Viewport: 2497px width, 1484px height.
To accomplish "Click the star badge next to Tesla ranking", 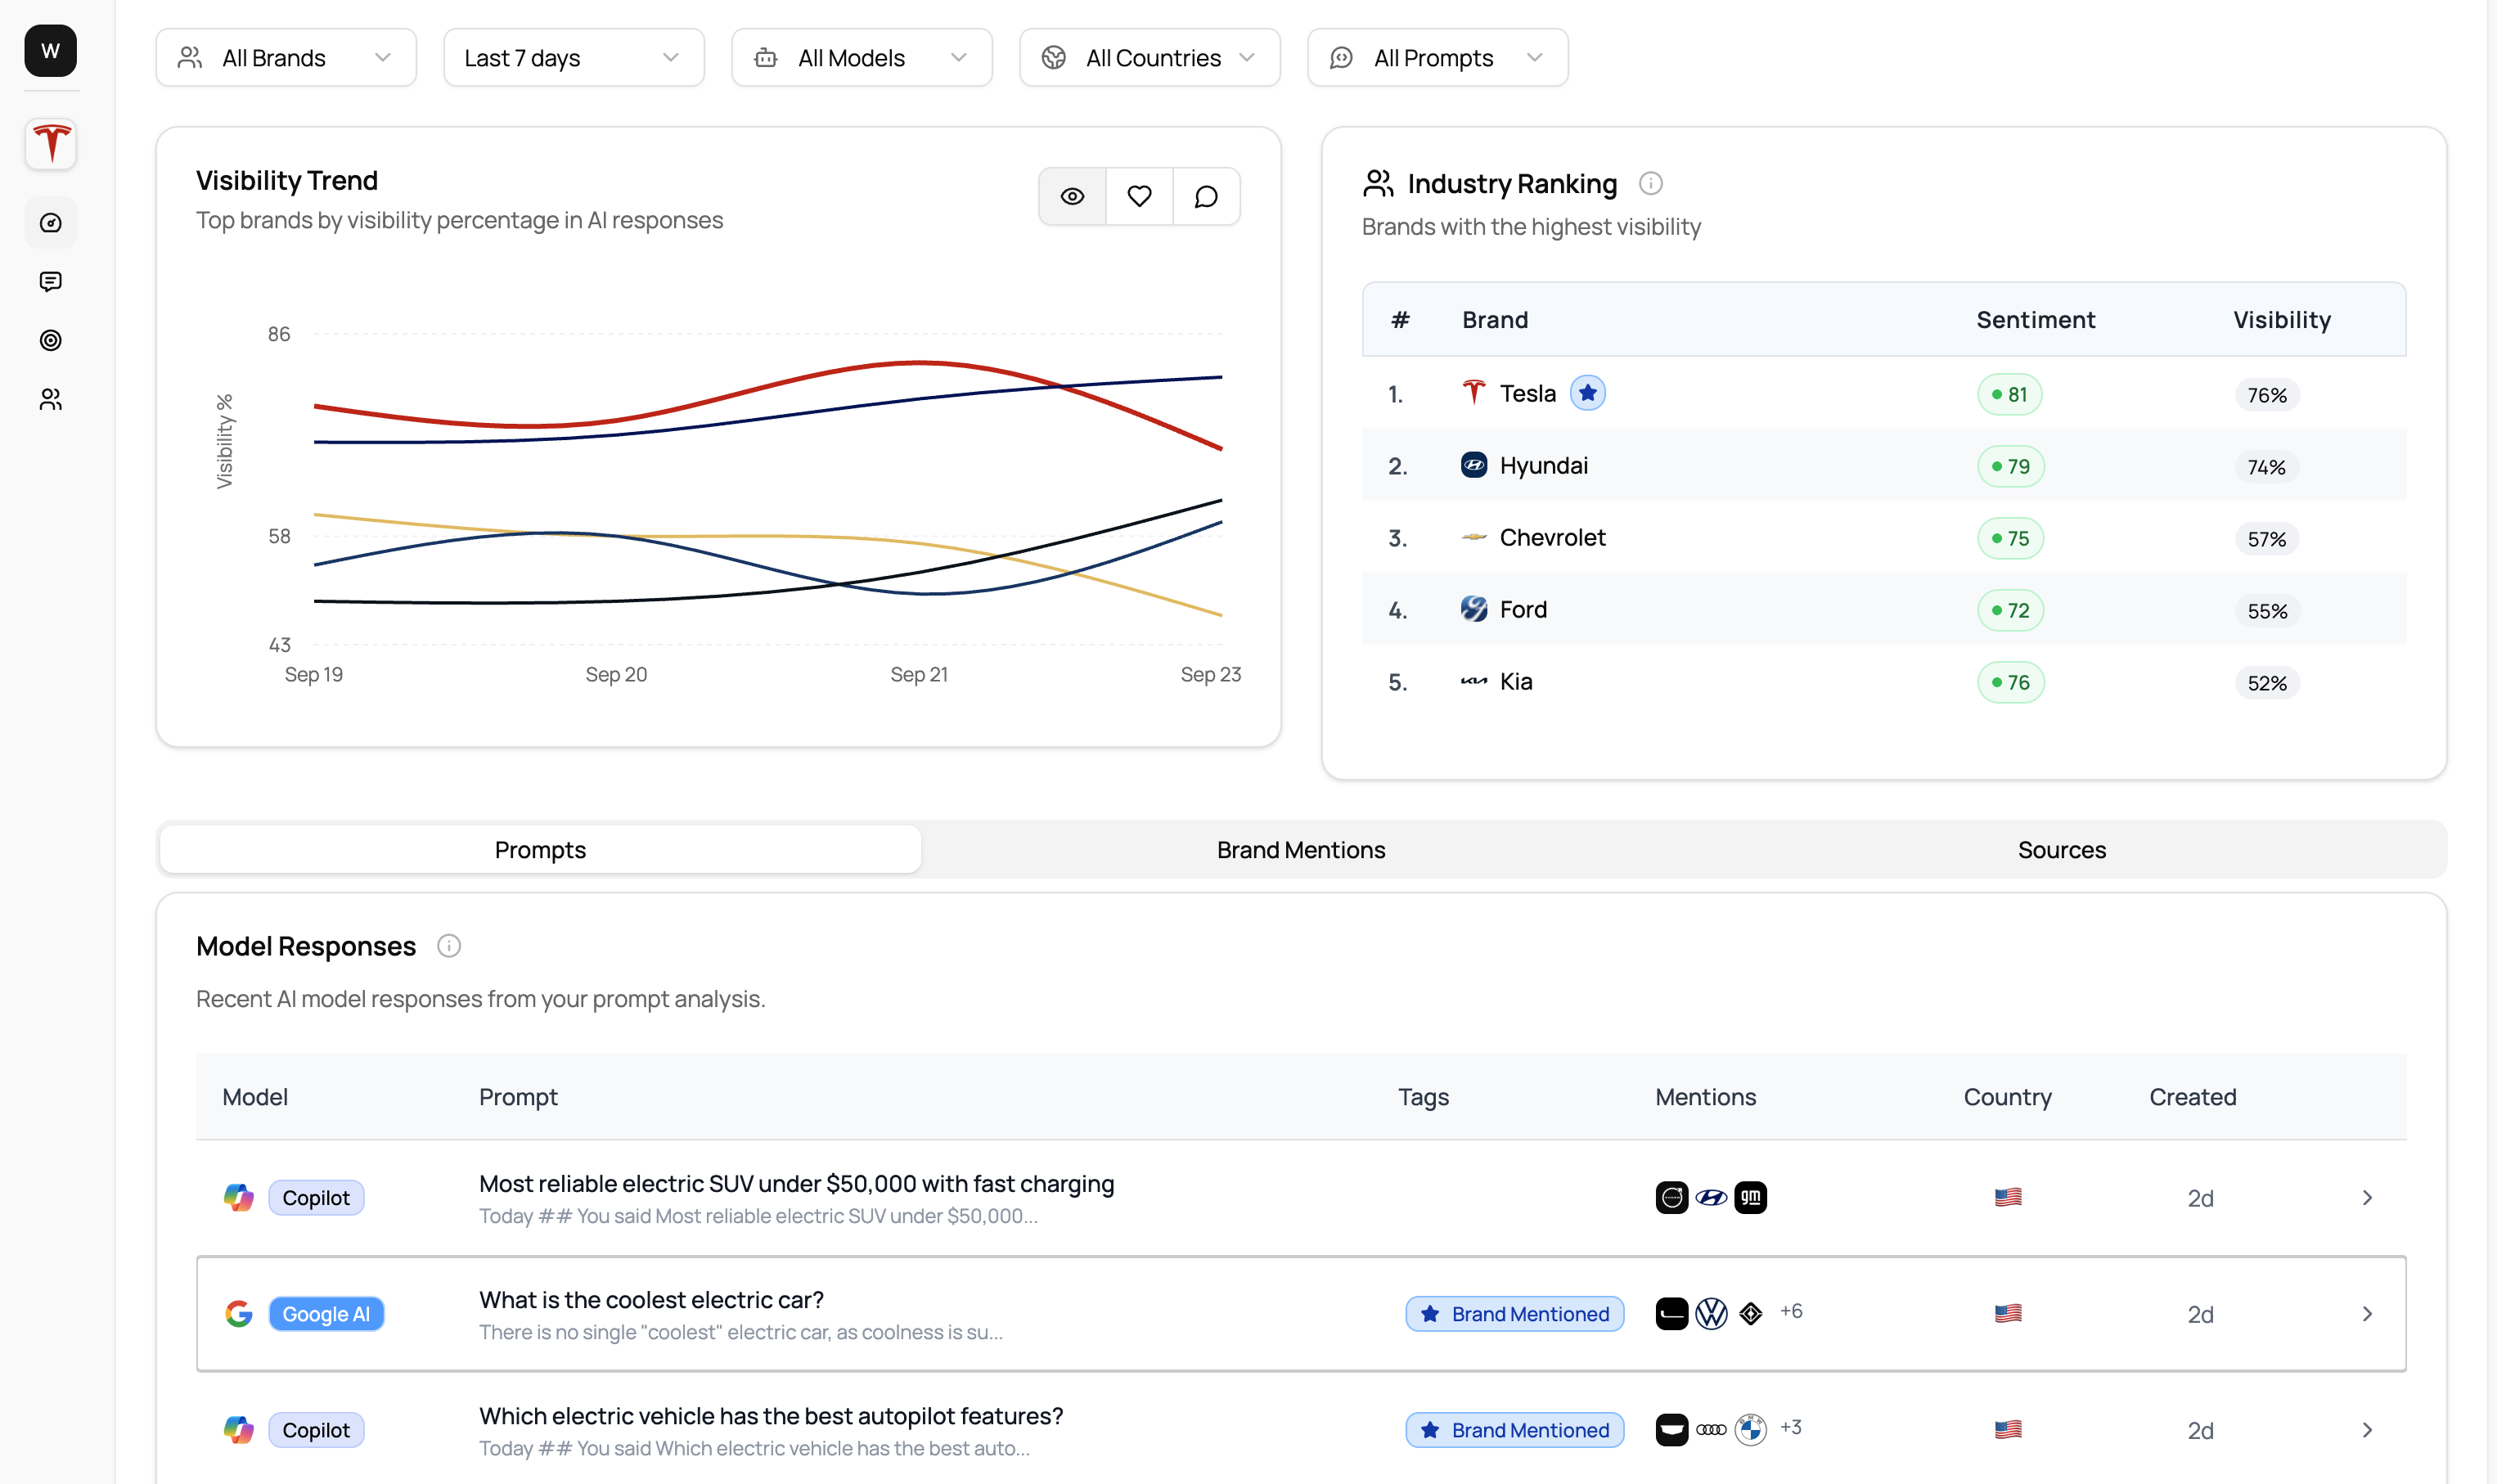I will [x=1588, y=392].
